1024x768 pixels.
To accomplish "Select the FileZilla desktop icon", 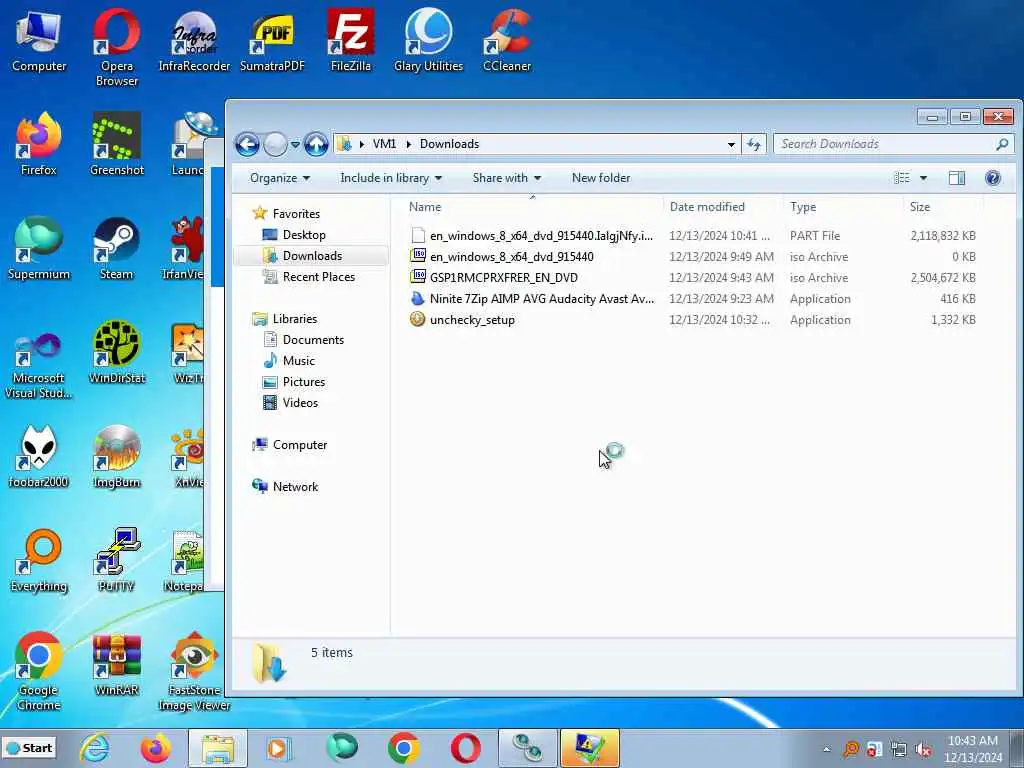I will (x=351, y=40).
